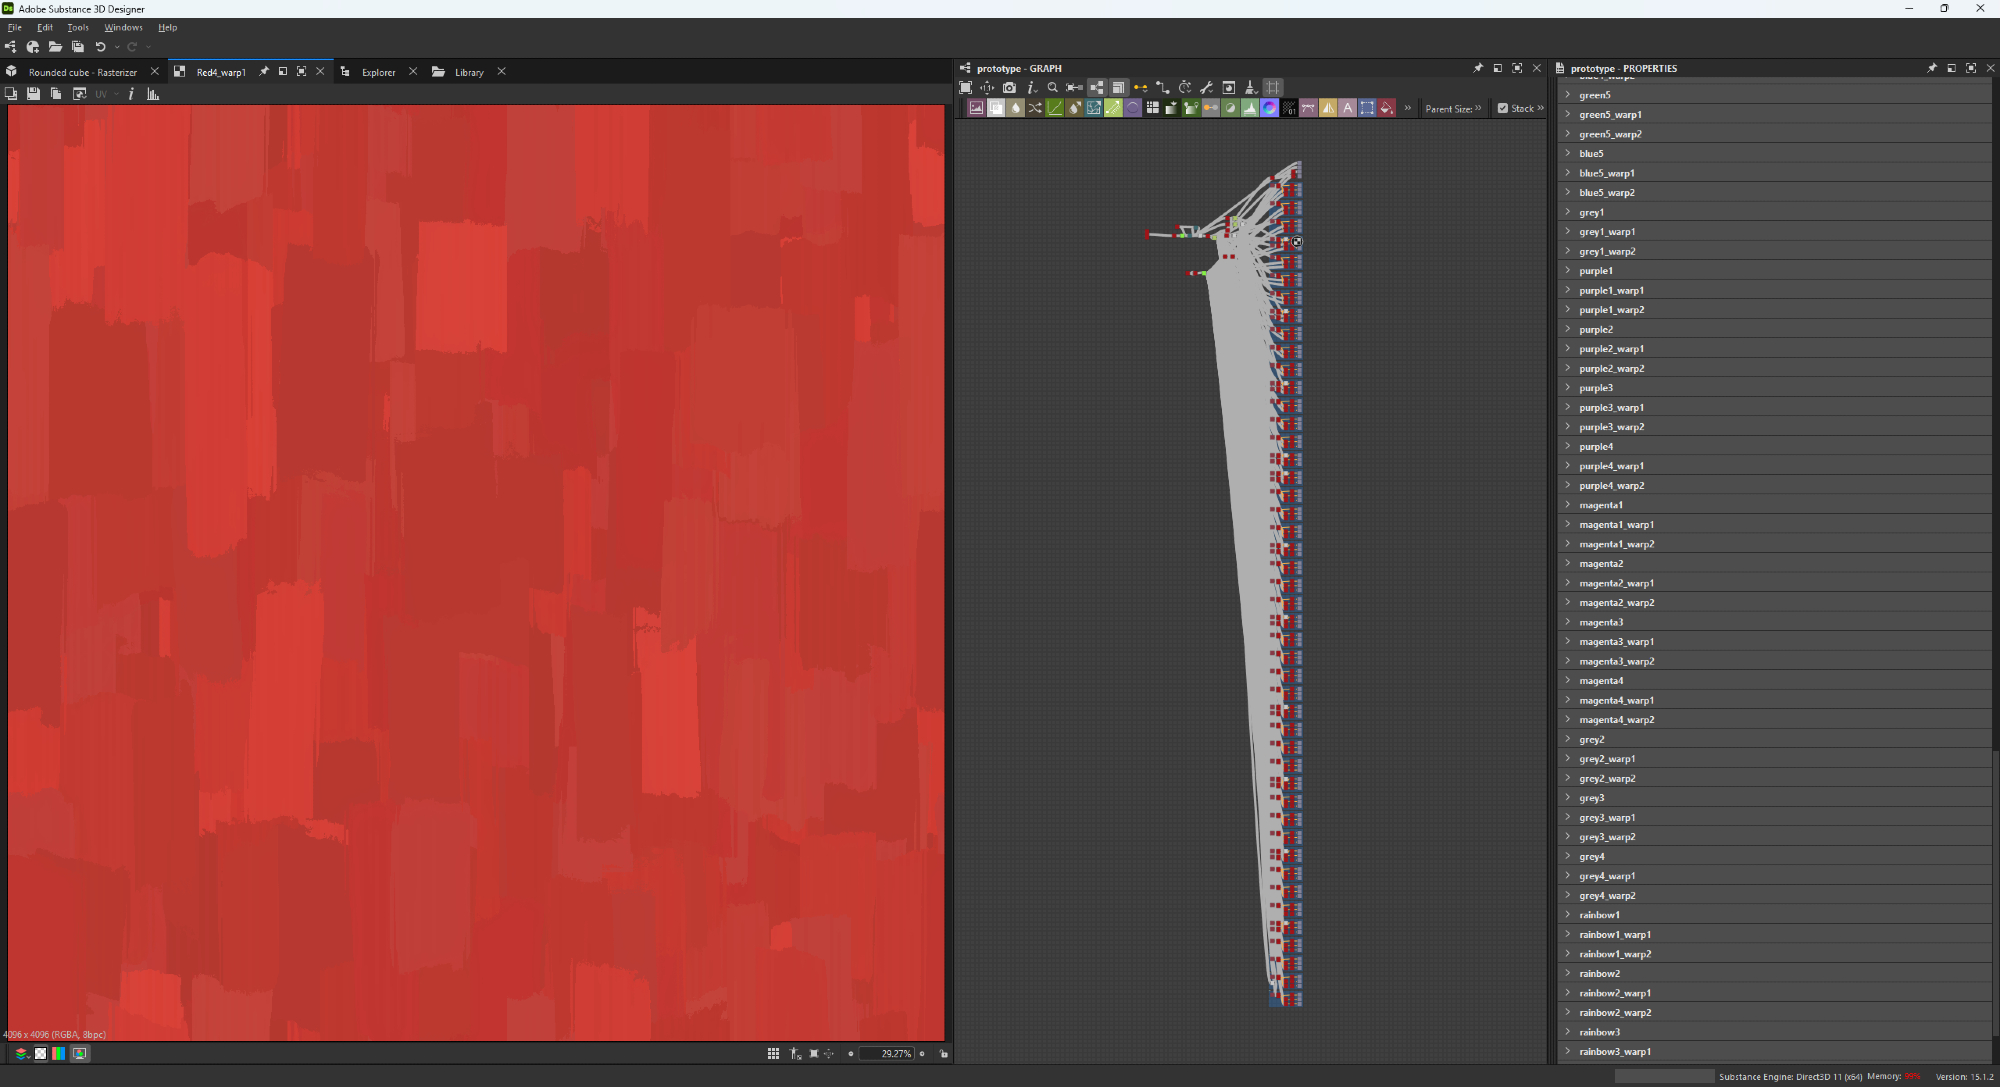Click the zoom percentage field showing 29.27%

click(x=887, y=1053)
